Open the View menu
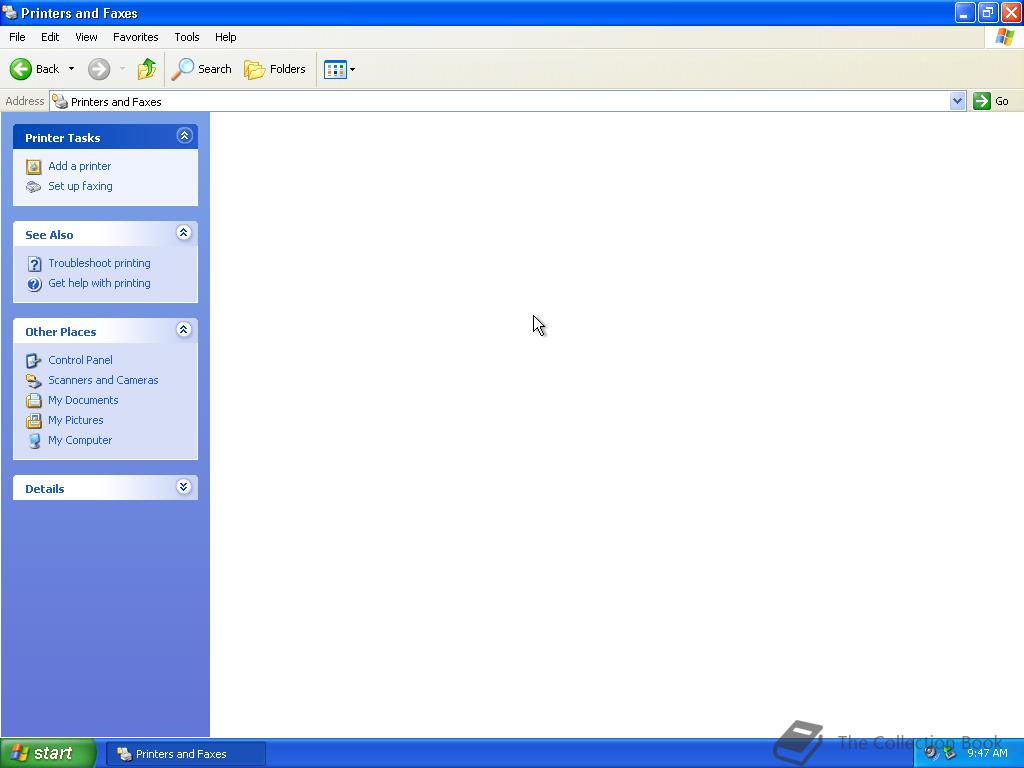1024x768 pixels. pos(86,37)
